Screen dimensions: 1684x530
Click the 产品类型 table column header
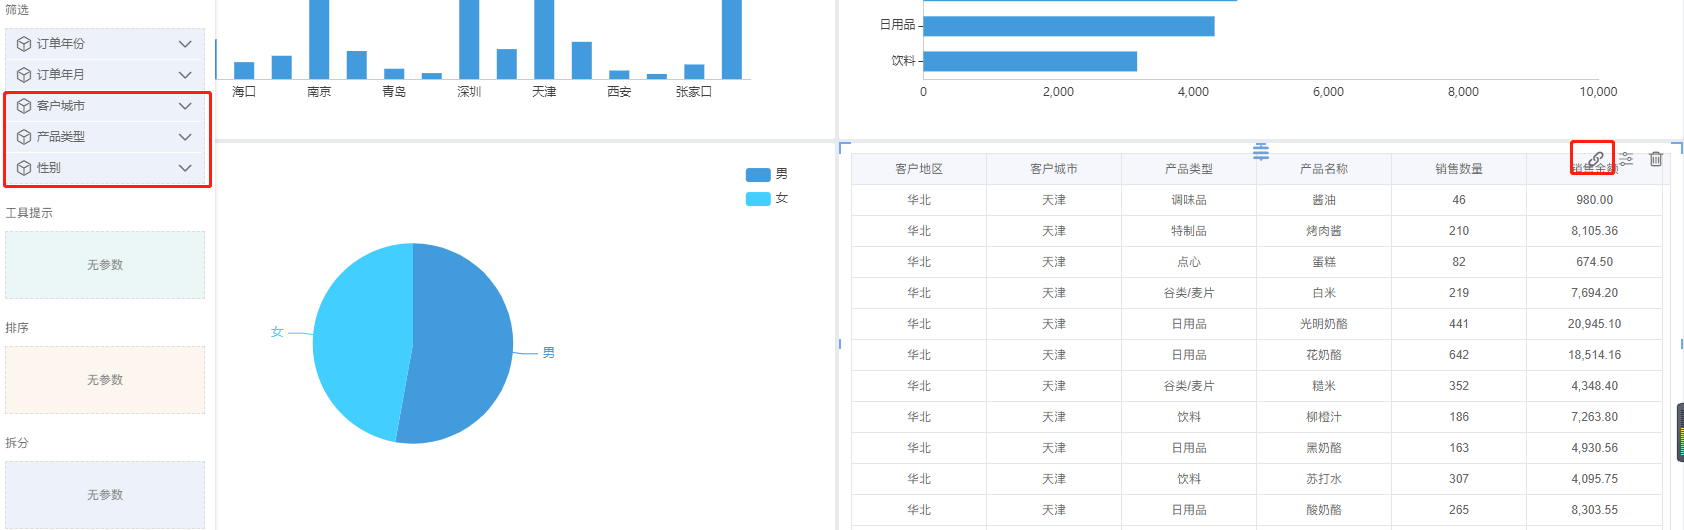[1188, 169]
